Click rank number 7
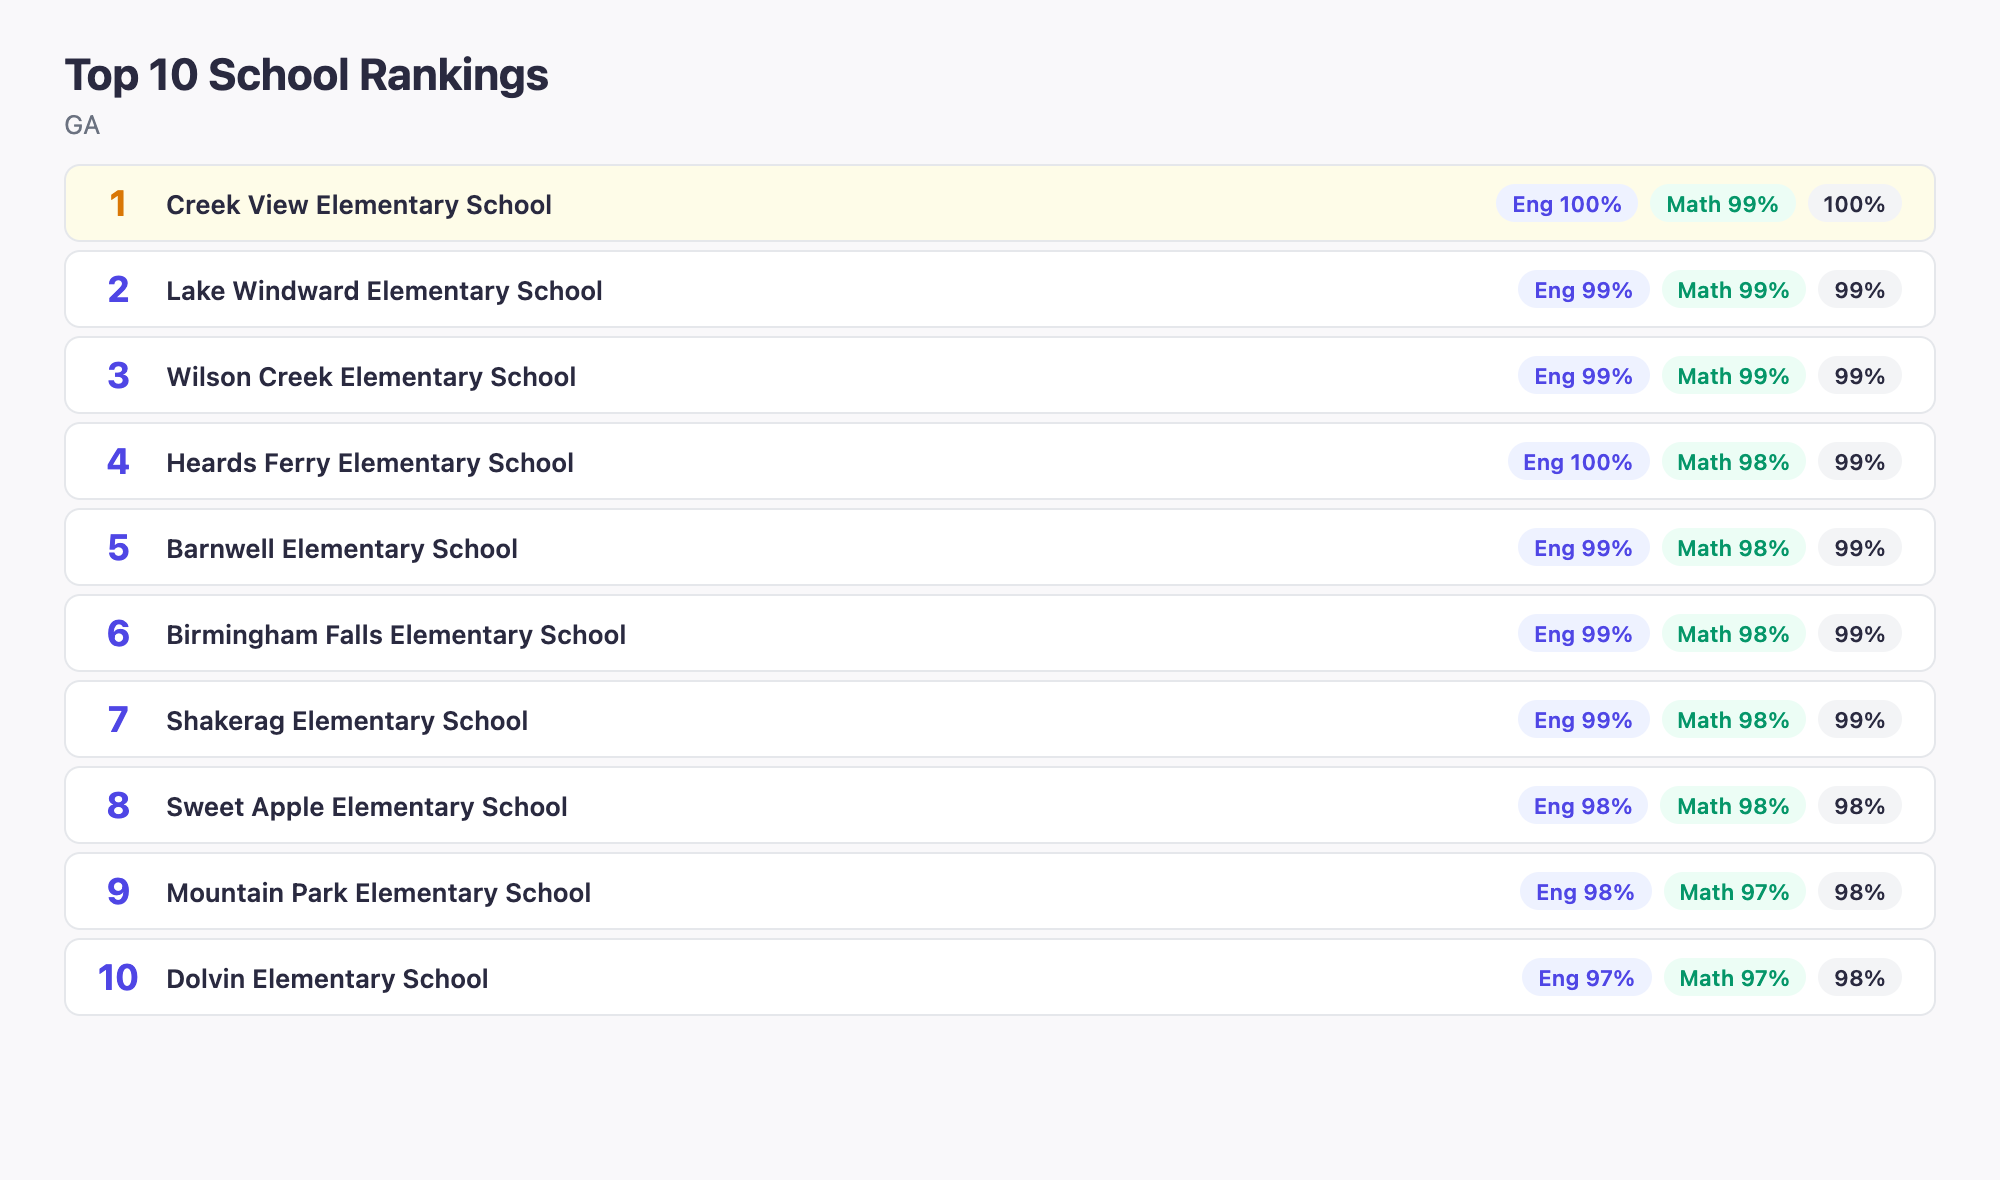Screen dimensions: 2000x1180 pos(118,720)
